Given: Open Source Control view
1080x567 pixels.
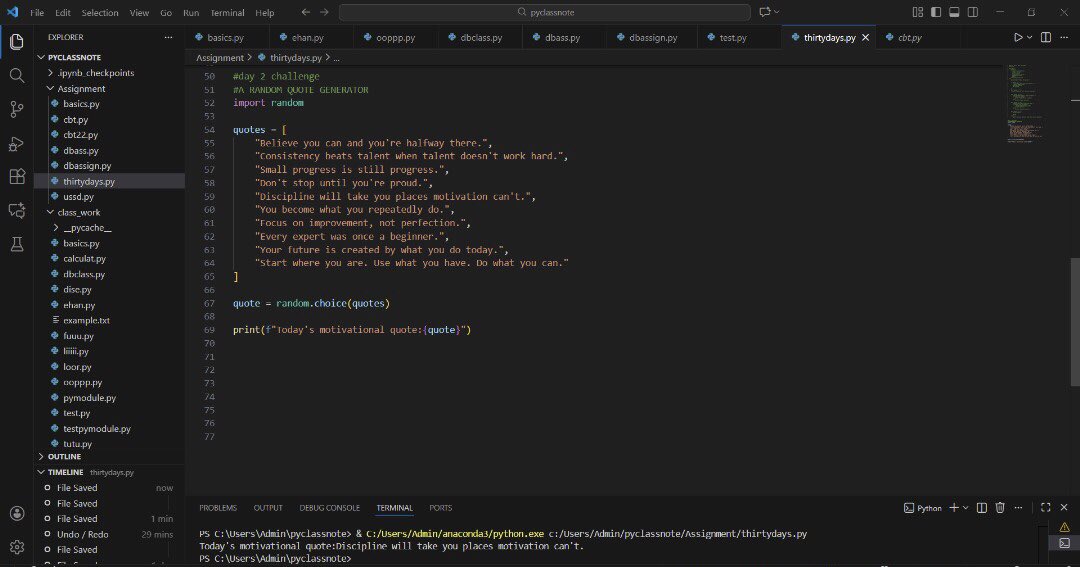Looking at the screenshot, I should [x=17, y=109].
